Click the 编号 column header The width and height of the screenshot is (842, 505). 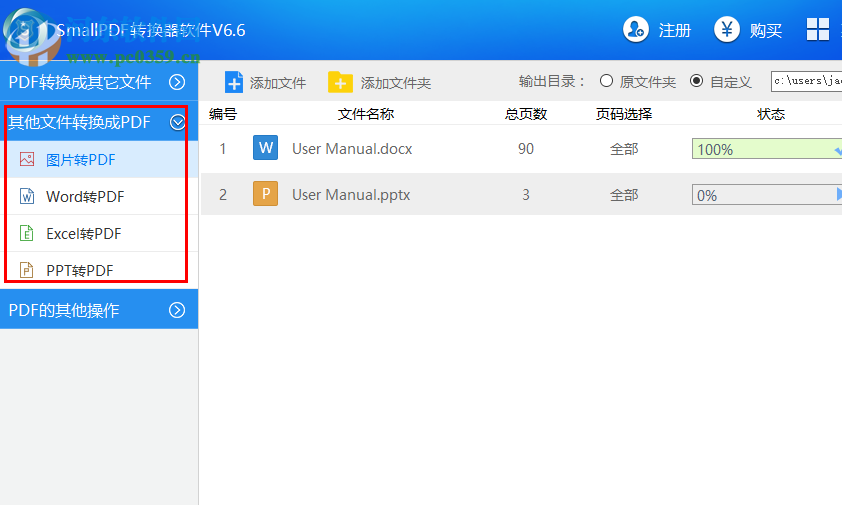click(x=223, y=114)
